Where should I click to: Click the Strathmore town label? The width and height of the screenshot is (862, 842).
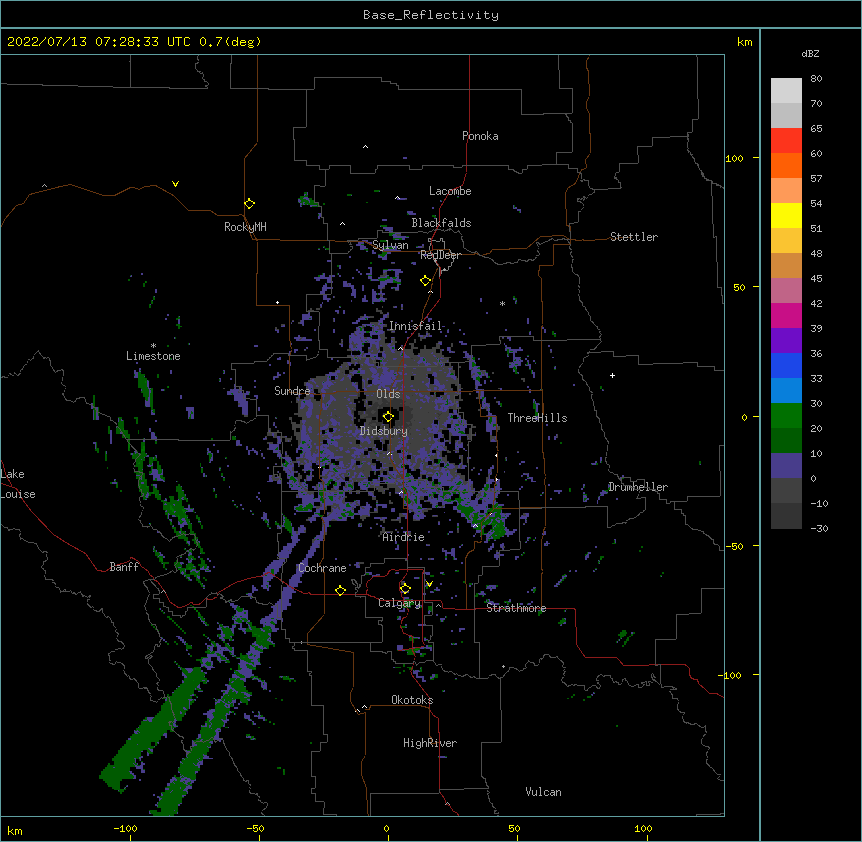(x=516, y=608)
